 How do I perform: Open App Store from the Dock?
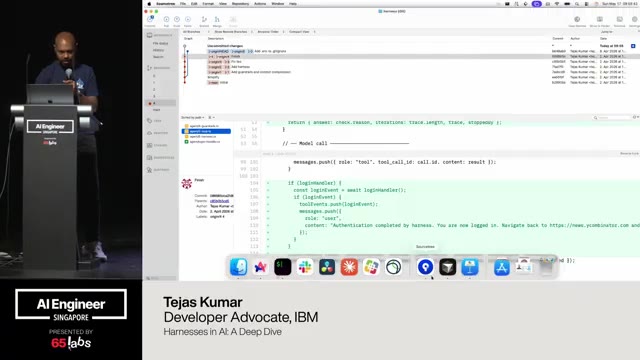[501, 267]
